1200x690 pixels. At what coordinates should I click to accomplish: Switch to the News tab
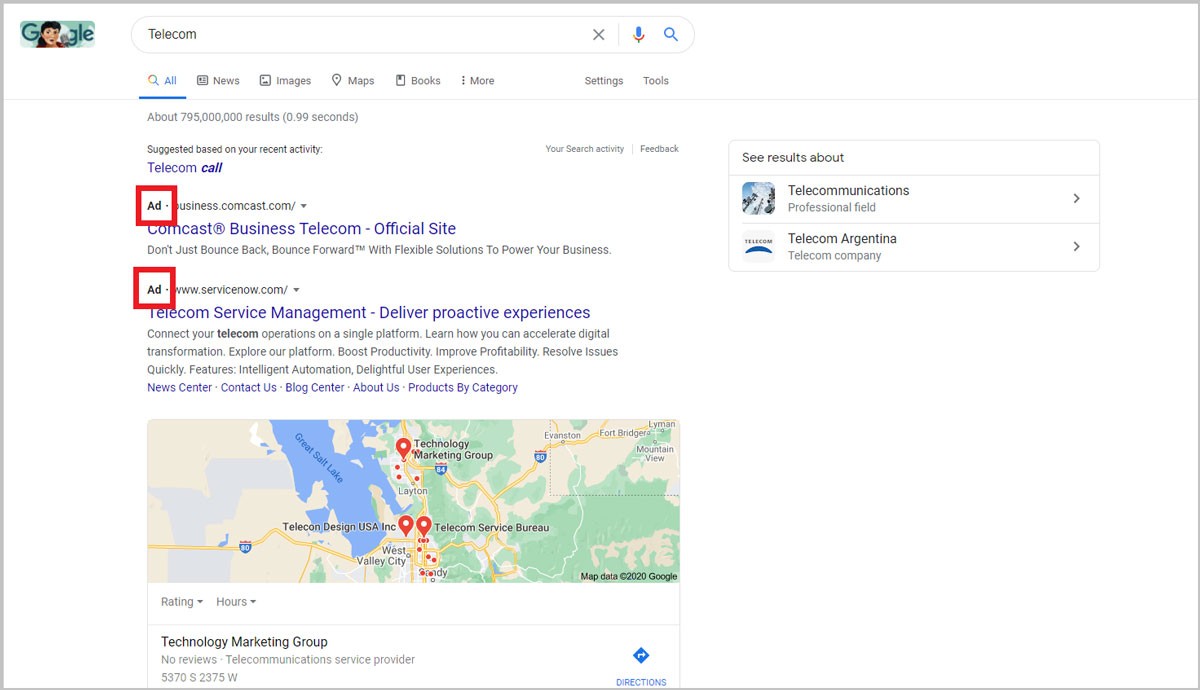(x=218, y=81)
